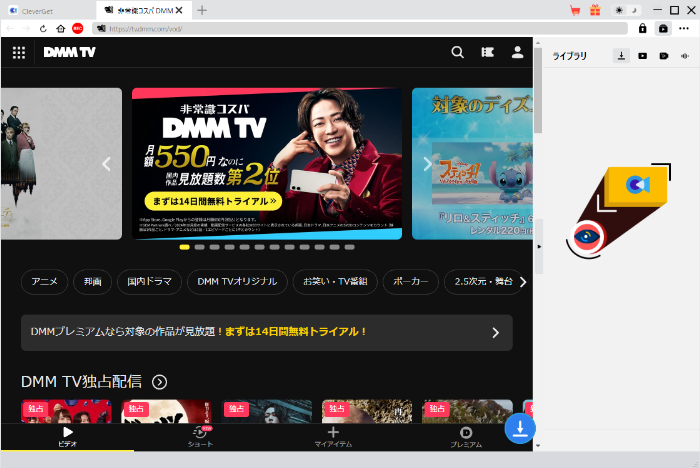Open a new tab with plus button

click(x=202, y=10)
